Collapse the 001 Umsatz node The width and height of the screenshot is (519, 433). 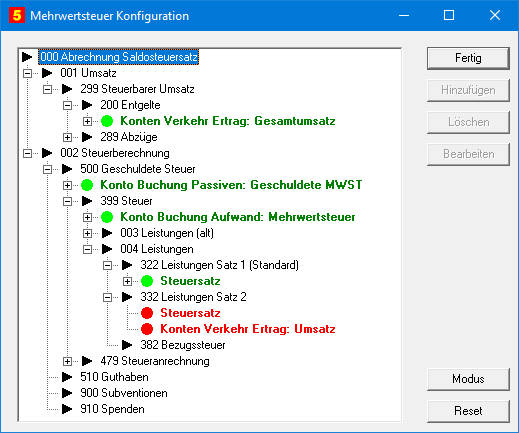27,73
